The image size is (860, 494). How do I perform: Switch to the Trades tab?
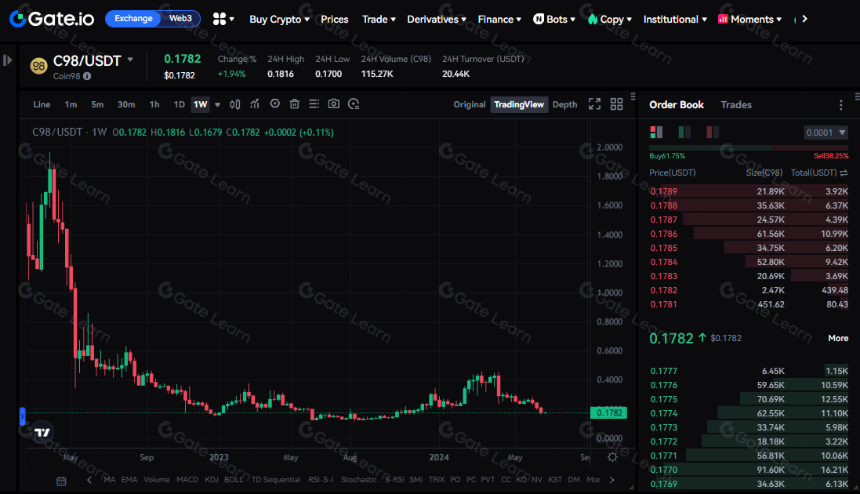point(736,105)
